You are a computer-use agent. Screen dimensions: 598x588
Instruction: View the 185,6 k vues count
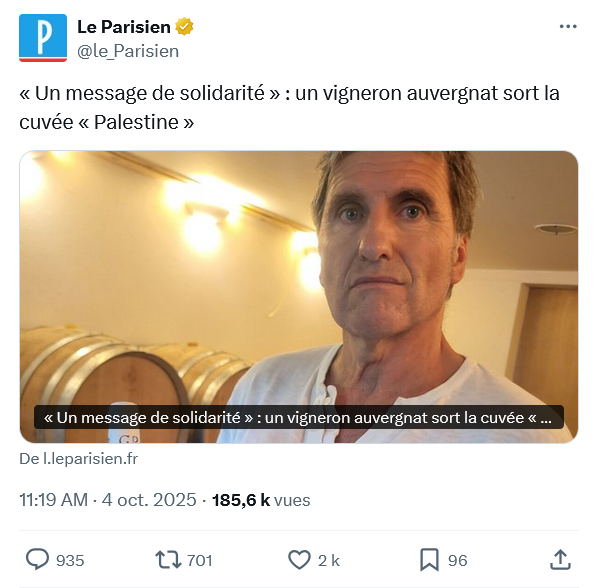pos(261,500)
